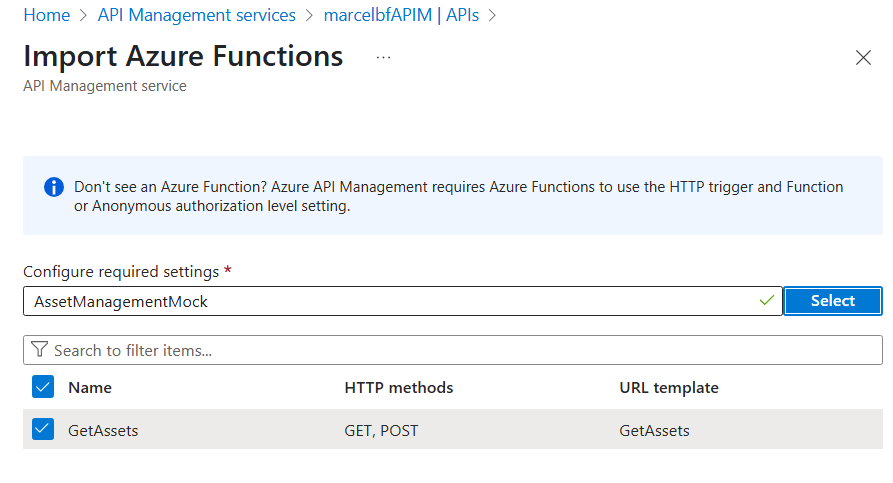Click the chevron after marcelbfAPIM | APIs
The width and height of the screenshot is (893, 483).
492,15
